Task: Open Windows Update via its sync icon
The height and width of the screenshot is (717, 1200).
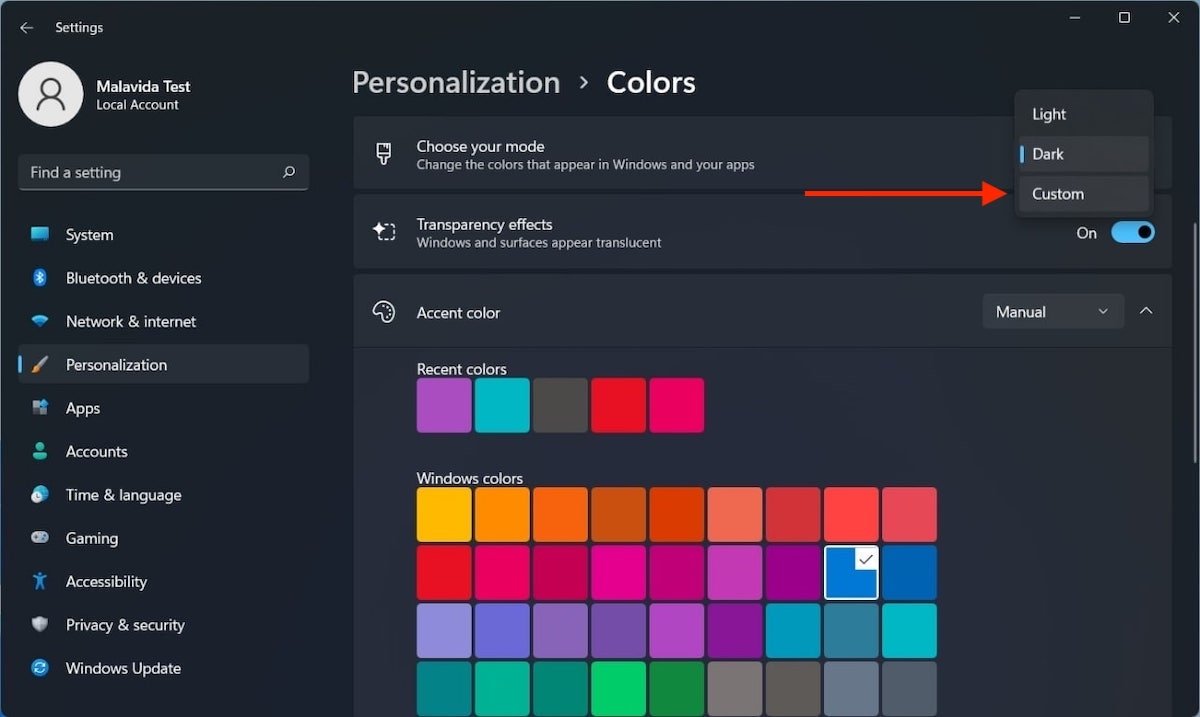Action: (40, 668)
